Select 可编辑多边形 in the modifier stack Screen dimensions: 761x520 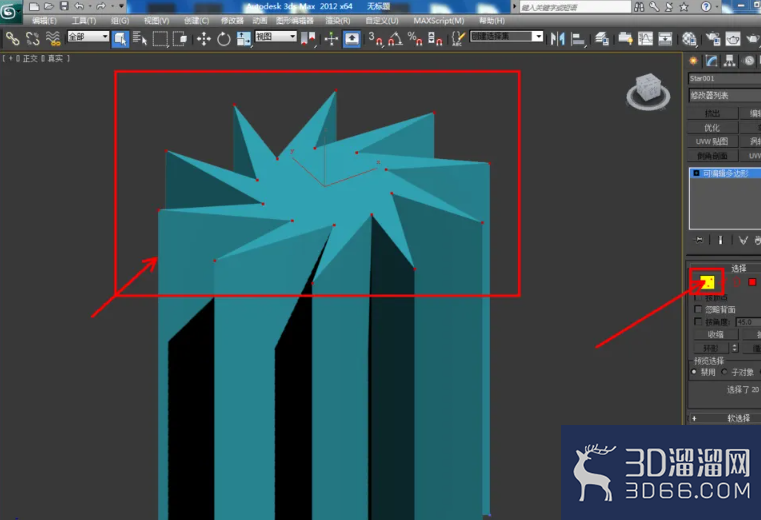click(x=726, y=173)
